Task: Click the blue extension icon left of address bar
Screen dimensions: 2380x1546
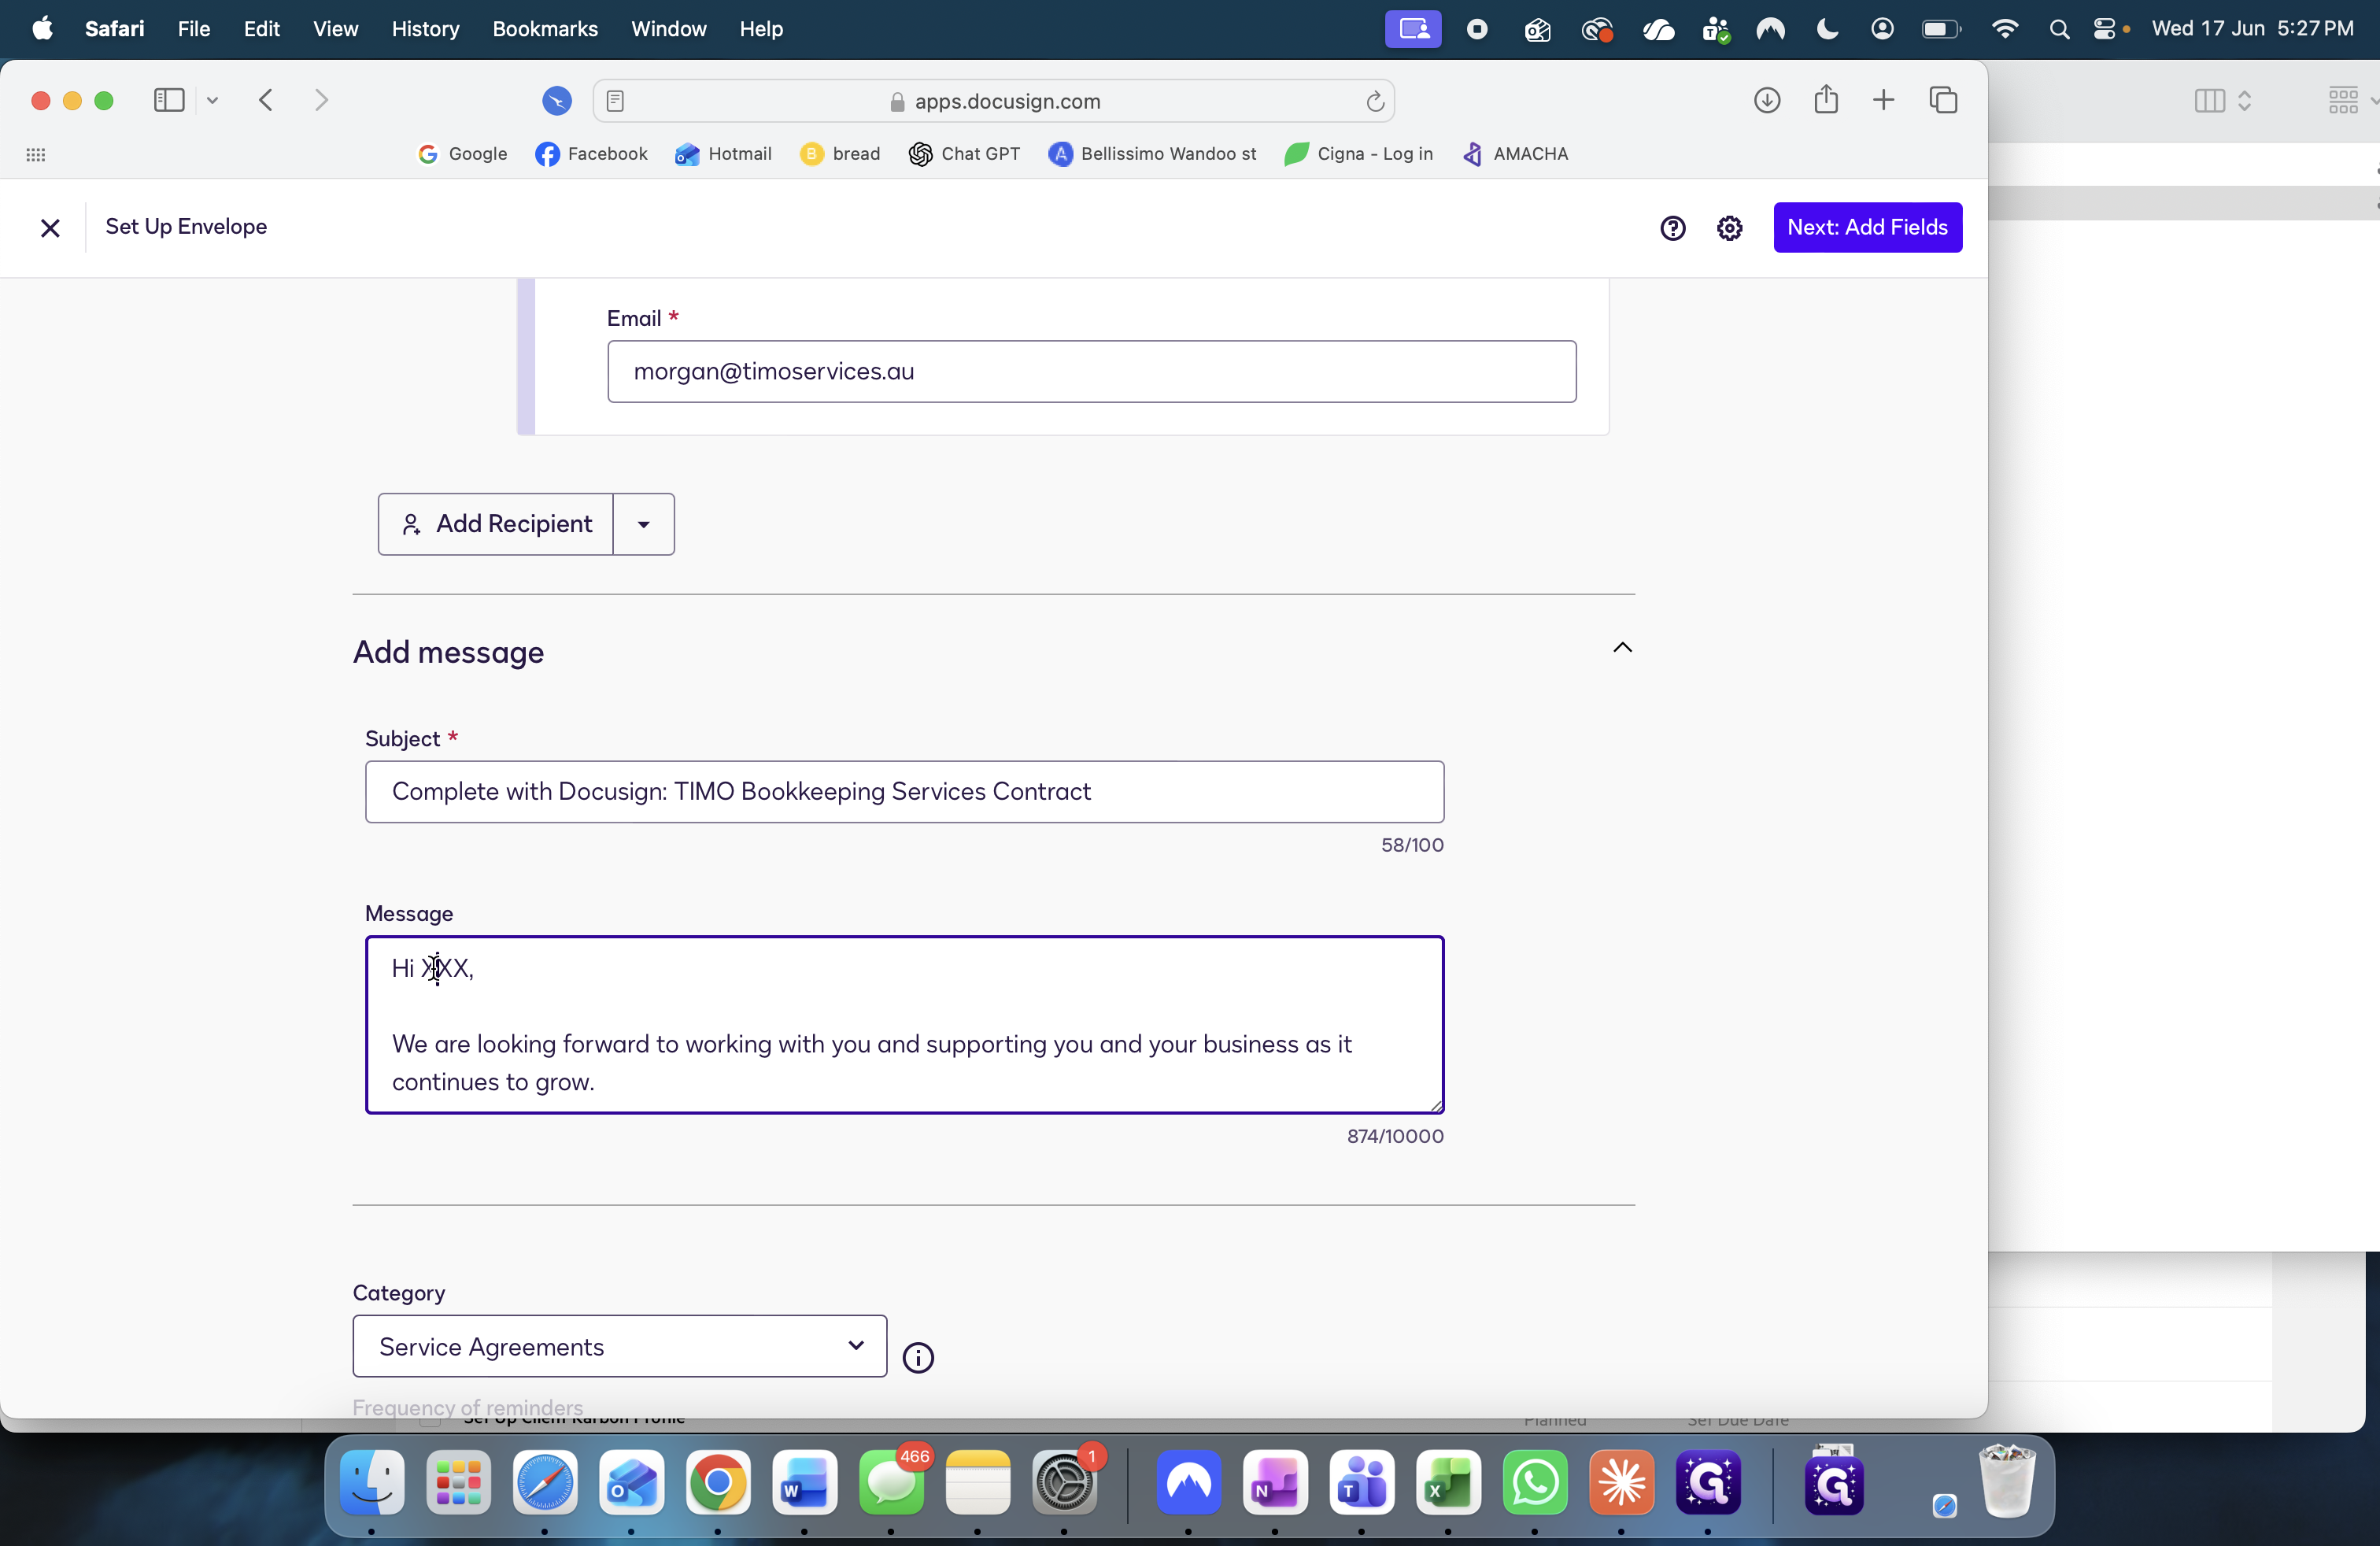Action: [x=556, y=100]
